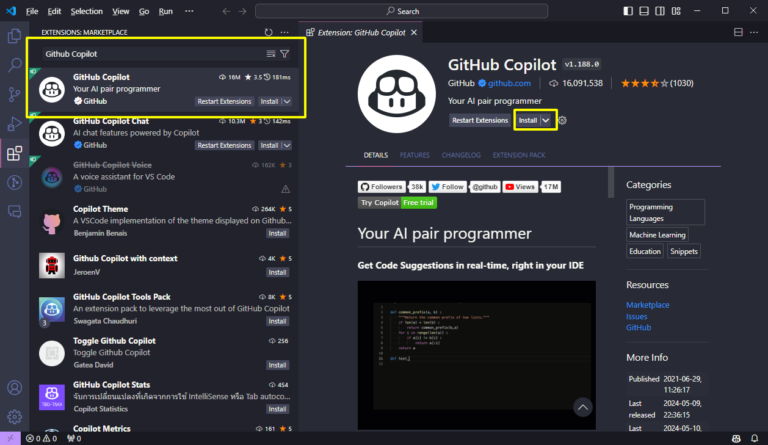Click Try Copilot Free trial badge
Image resolution: width=768 pixels, height=445 pixels.
(397, 203)
